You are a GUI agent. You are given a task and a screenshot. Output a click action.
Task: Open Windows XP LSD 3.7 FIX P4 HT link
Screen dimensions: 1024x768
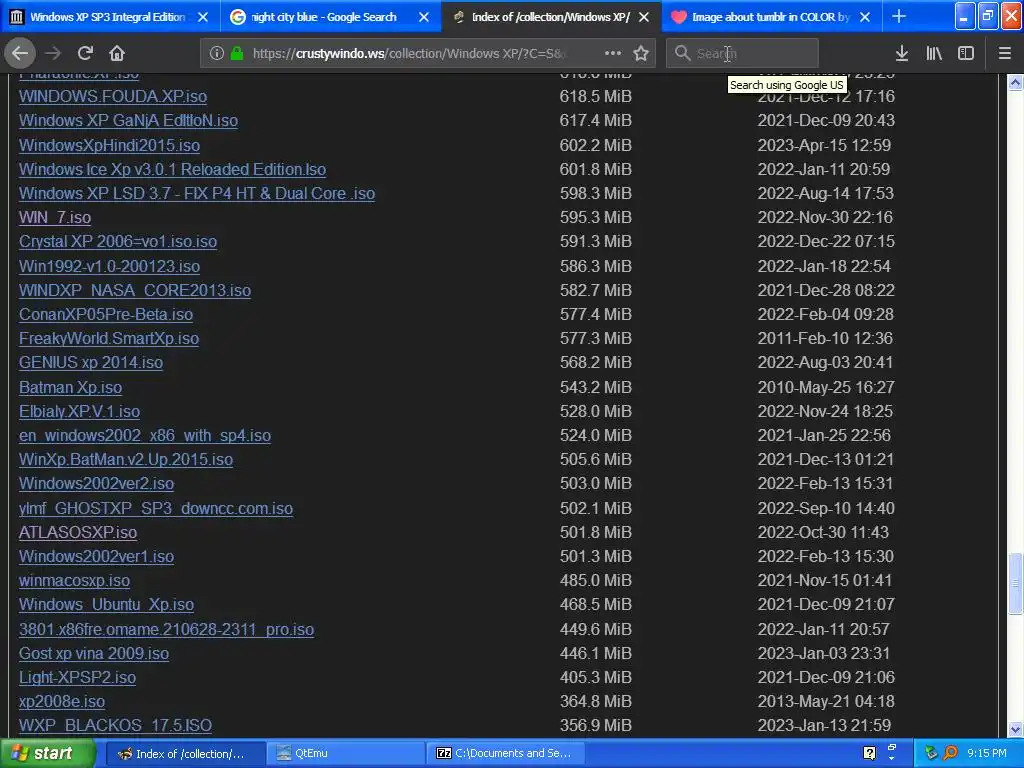point(197,194)
